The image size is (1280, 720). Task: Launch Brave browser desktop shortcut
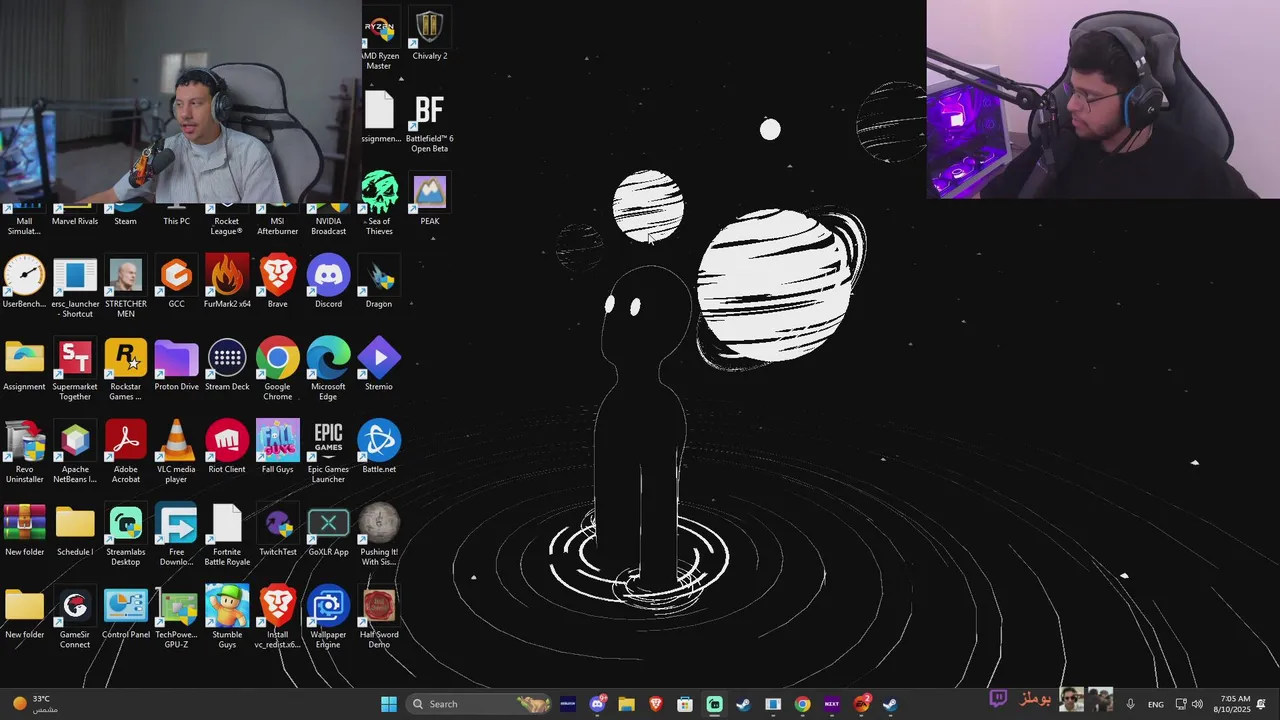tap(277, 282)
